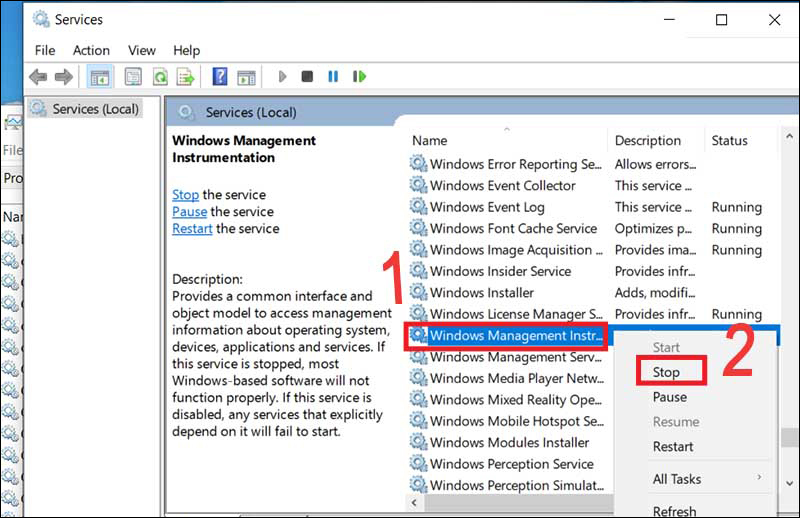Screen dimensions: 800x518
Task: Open the Properties toolbar icon
Action: pyautogui.click(x=133, y=77)
